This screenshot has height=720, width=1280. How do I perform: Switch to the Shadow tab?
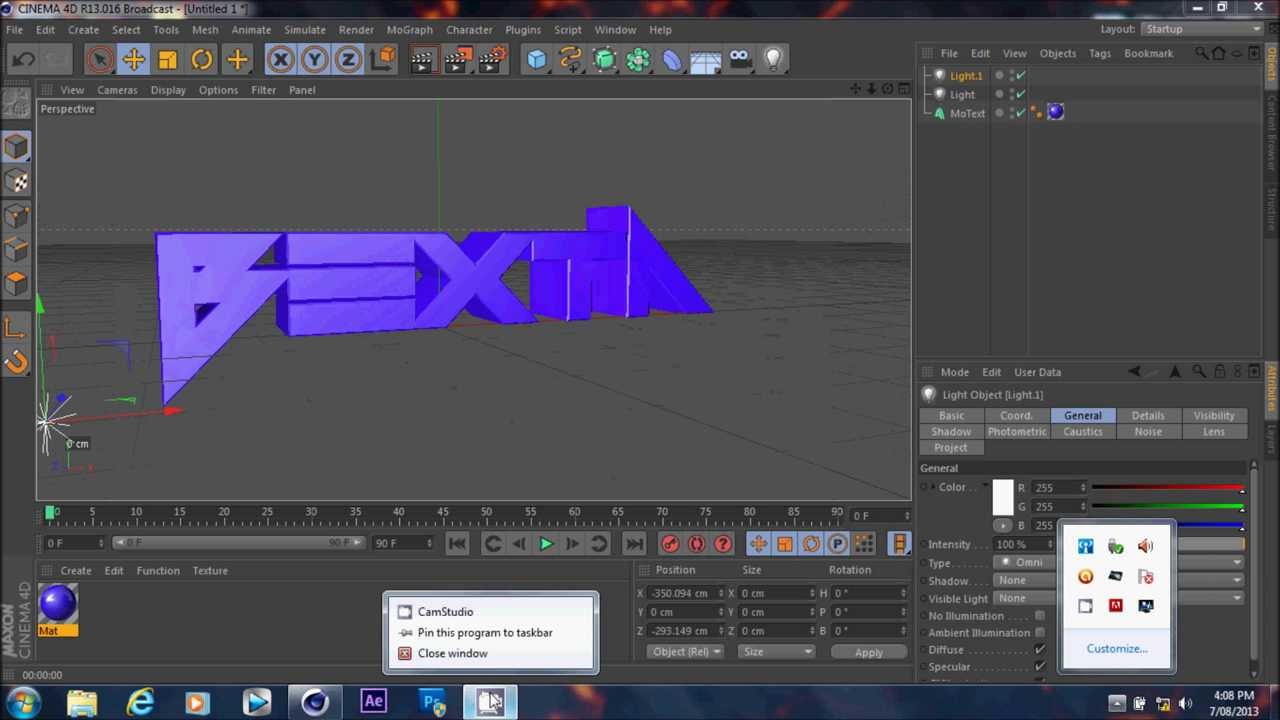coord(951,432)
